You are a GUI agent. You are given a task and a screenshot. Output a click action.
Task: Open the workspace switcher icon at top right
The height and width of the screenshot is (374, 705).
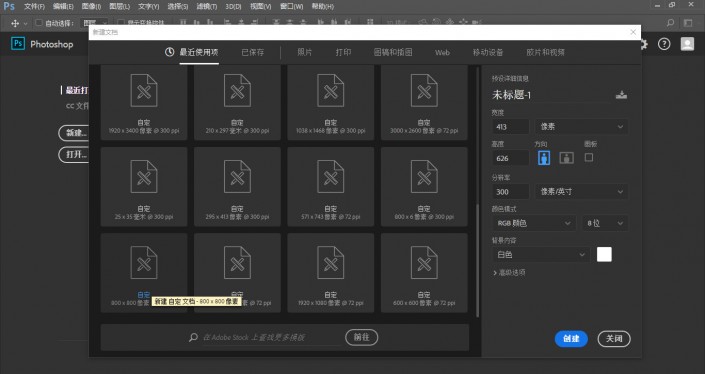688,22
